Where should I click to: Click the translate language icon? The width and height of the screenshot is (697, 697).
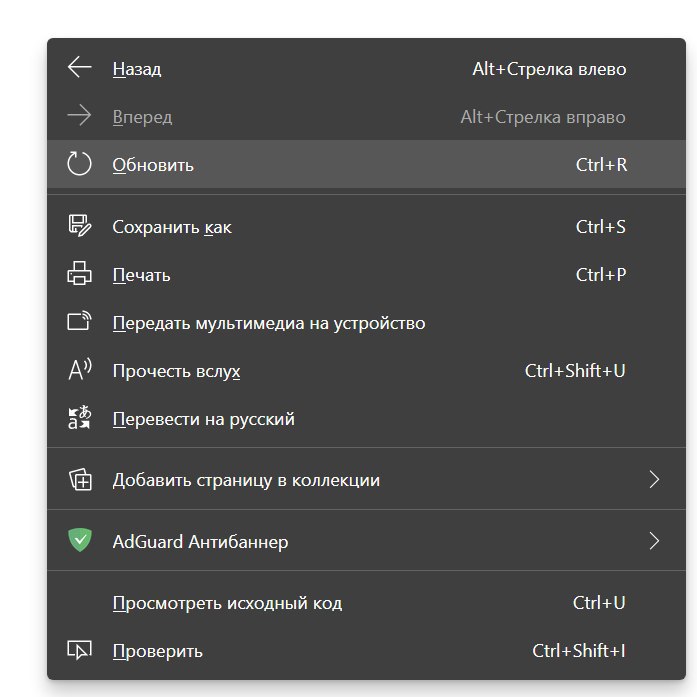pyautogui.click(x=80, y=417)
